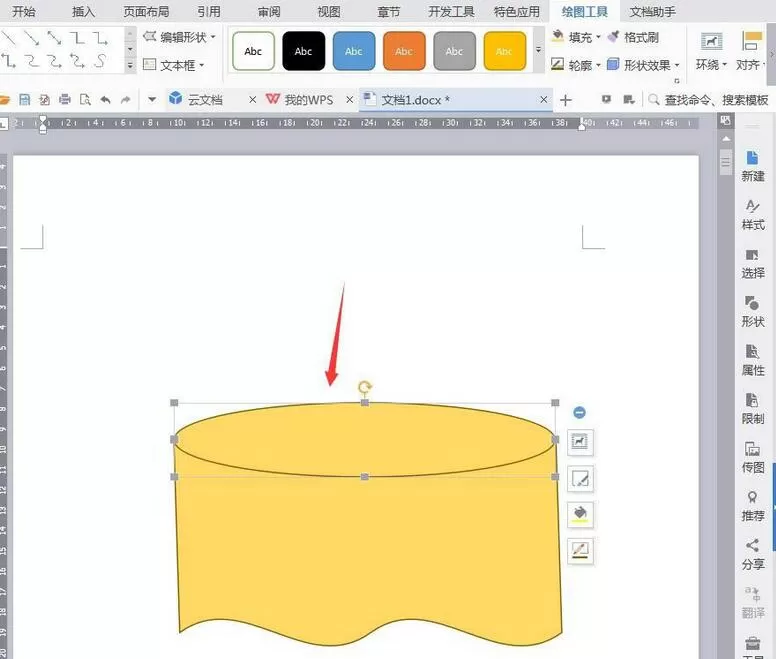Click the redo arrow icon
776x659 pixels.
coord(126,100)
